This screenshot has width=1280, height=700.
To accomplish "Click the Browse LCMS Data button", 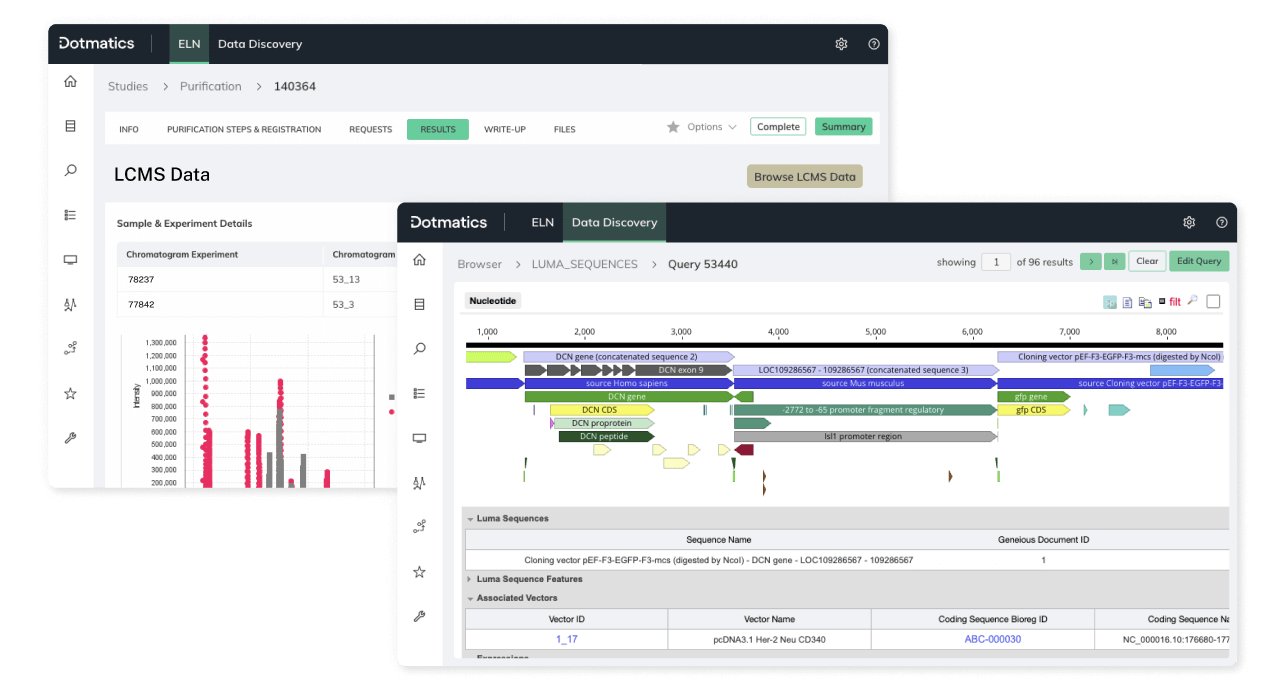I will [x=805, y=177].
